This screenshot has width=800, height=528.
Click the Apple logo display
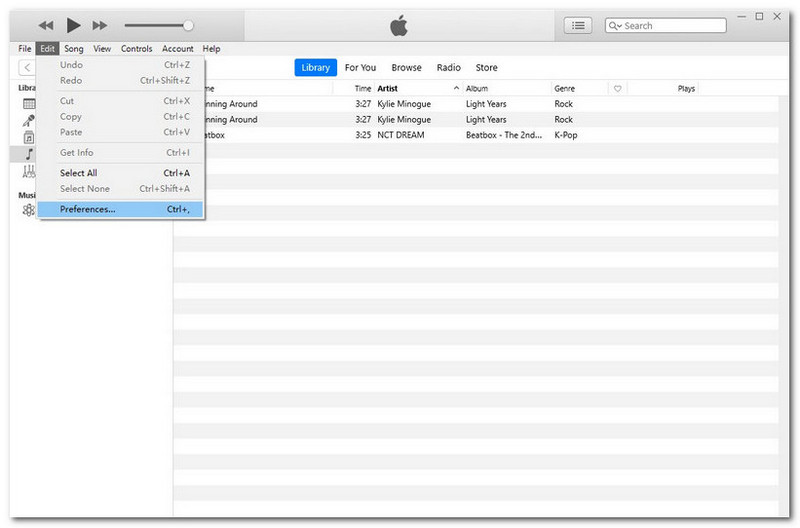tap(399, 25)
